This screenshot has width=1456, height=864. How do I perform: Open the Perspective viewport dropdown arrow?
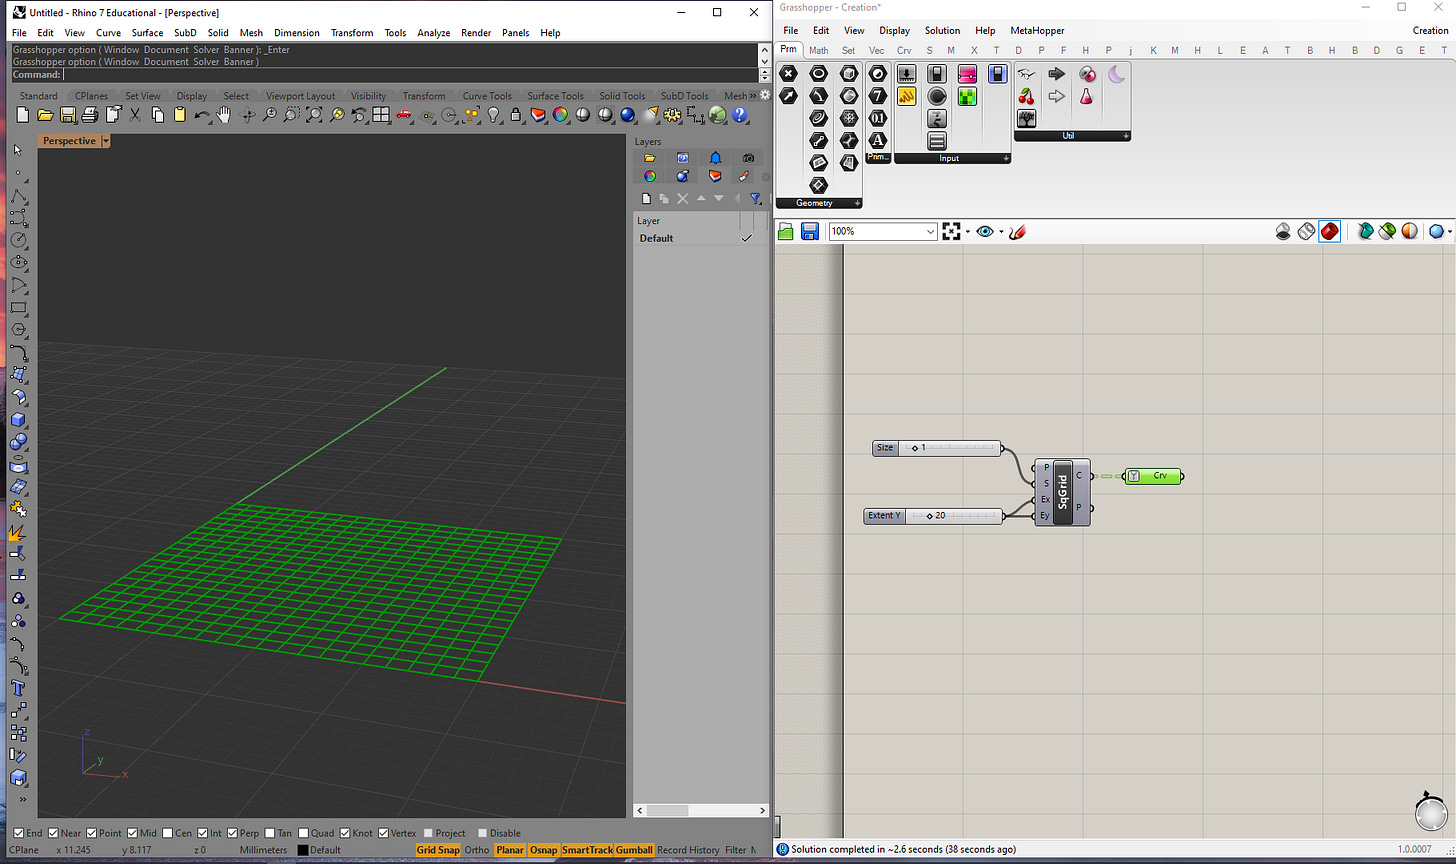pos(106,141)
